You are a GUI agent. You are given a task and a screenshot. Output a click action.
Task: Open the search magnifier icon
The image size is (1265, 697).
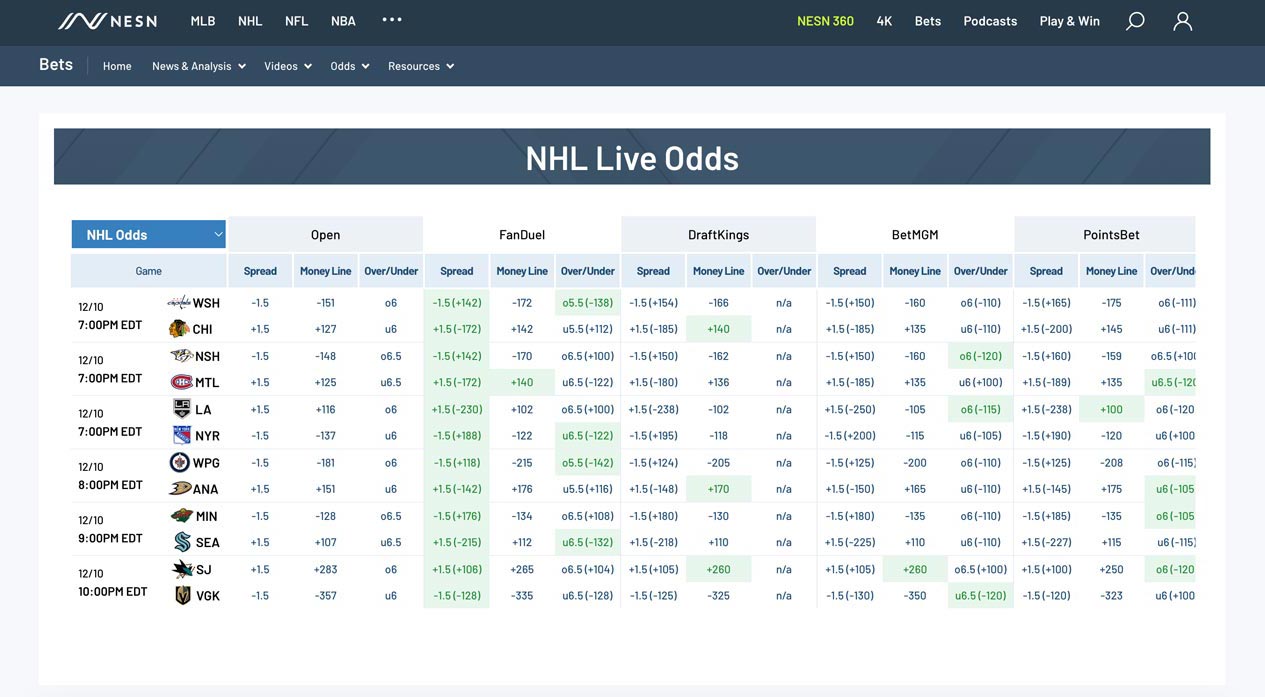(1135, 21)
